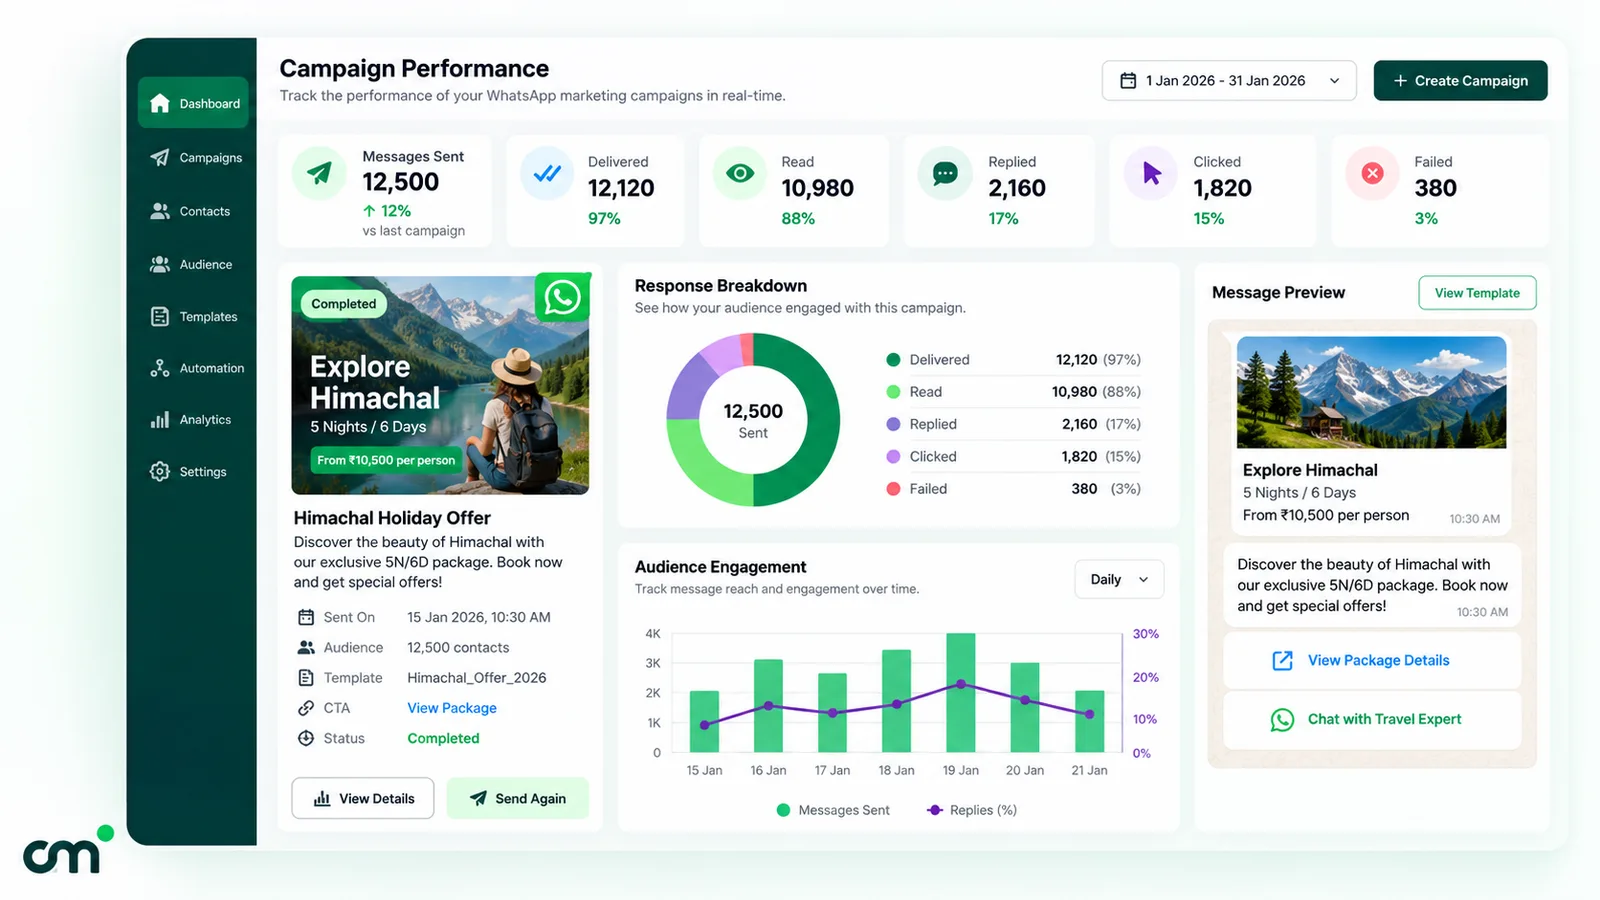Screen dimensions: 1600x900
Task: Expand the Daily interval dropdown
Action: 1119,579
